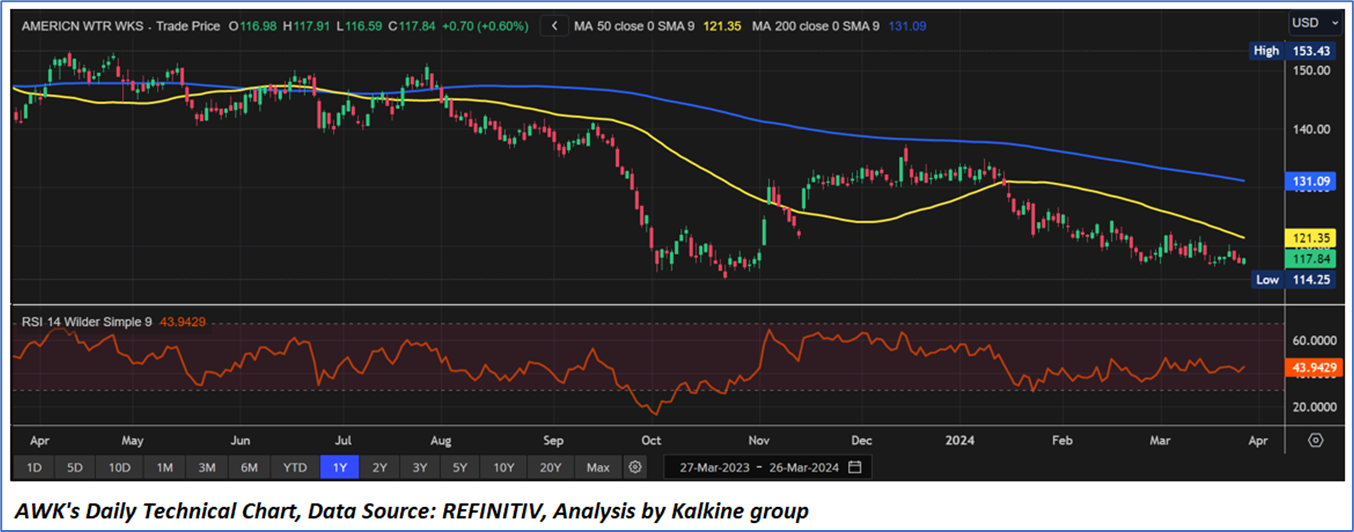Choose the 20Y time range
This screenshot has width=1354, height=532.
coord(551,467)
